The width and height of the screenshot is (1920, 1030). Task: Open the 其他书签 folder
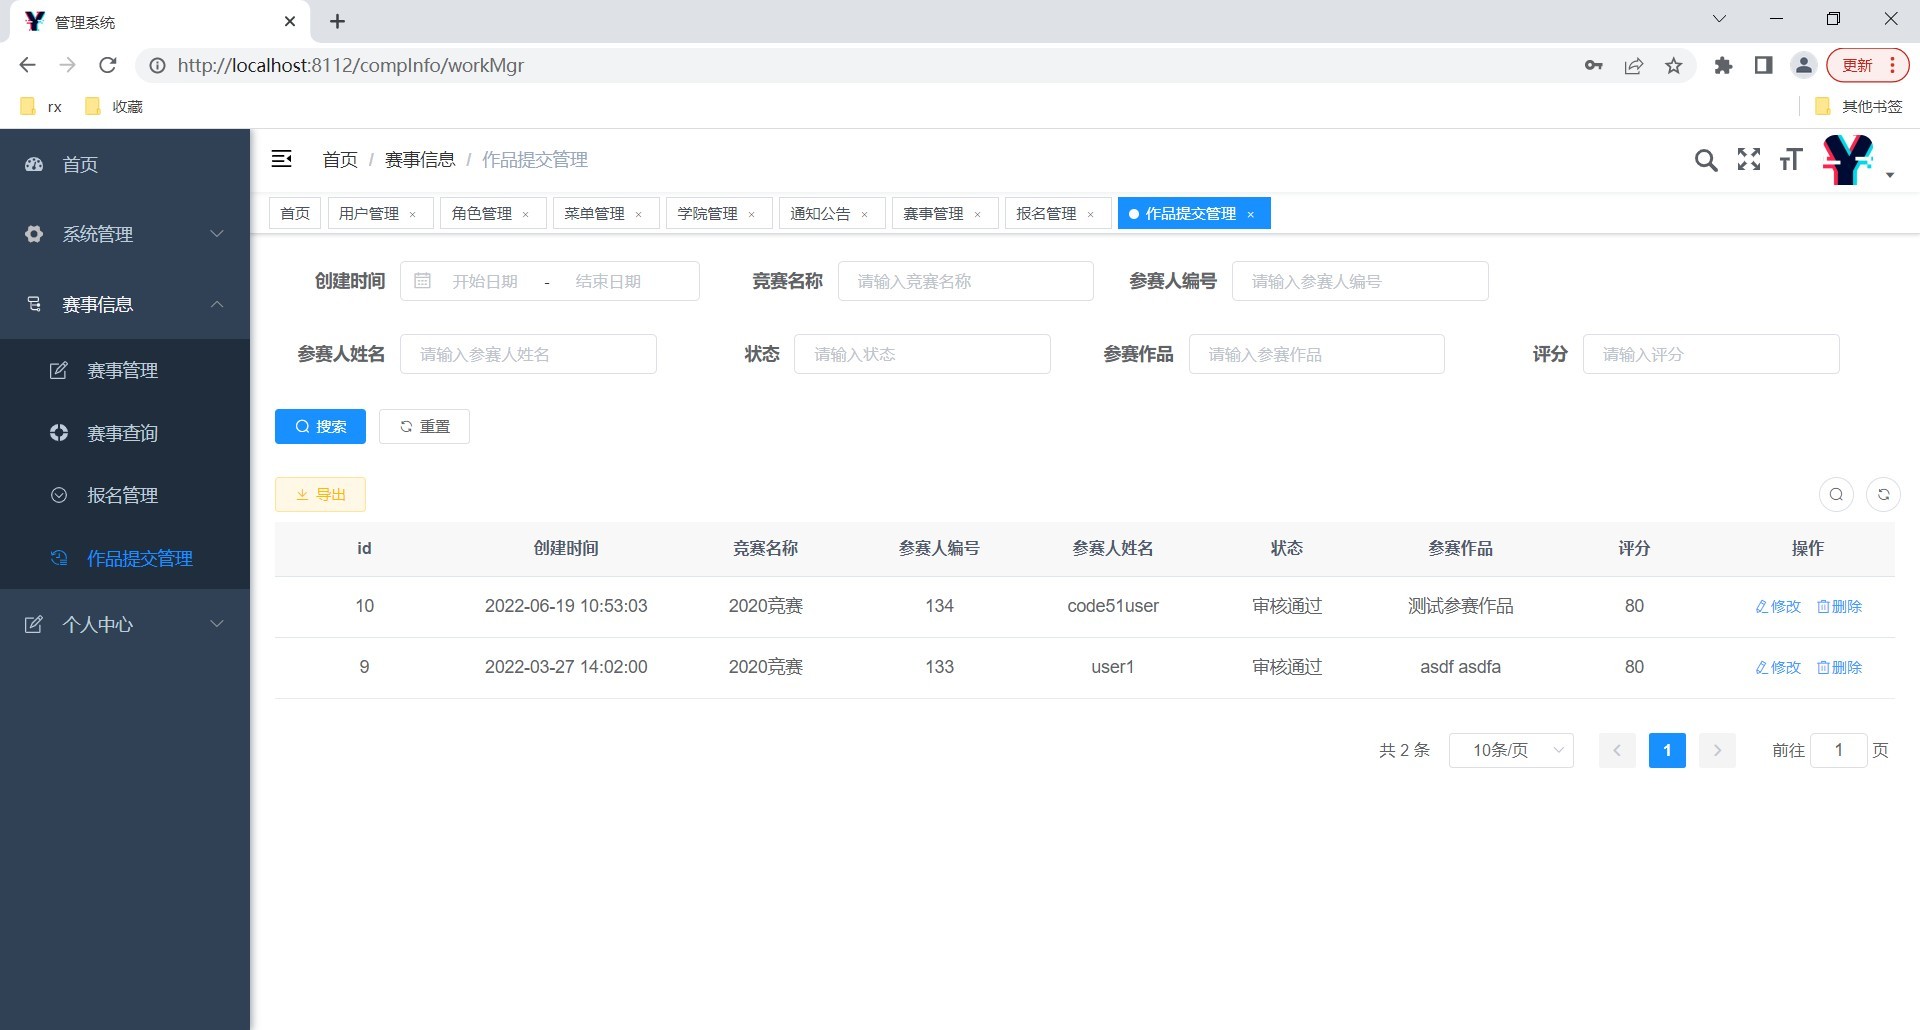[x=1858, y=106]
